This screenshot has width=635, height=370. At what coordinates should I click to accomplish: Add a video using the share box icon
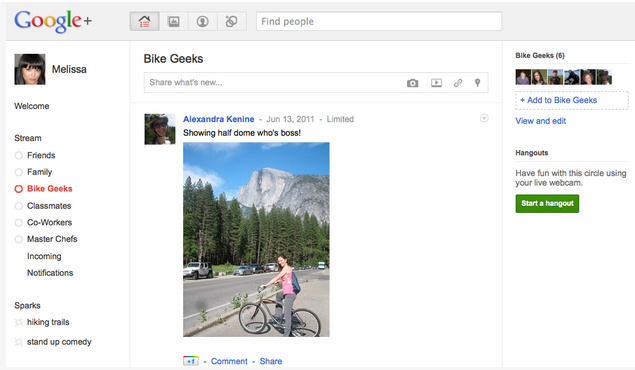click(x=436, y=83)
